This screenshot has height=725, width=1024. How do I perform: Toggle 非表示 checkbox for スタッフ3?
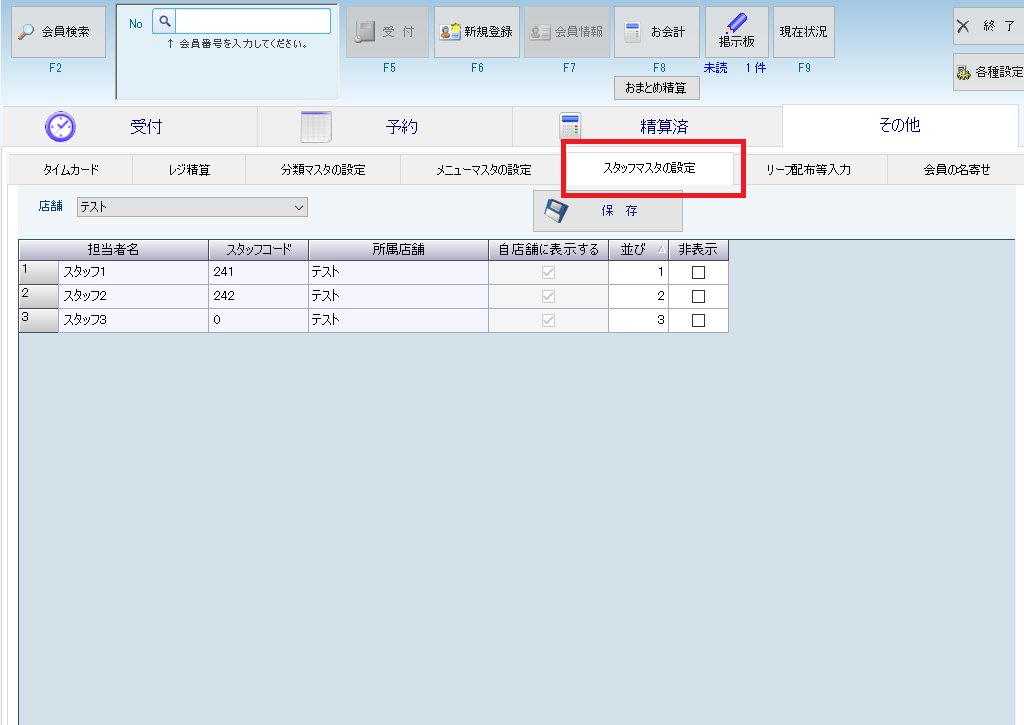coord(698,320)
